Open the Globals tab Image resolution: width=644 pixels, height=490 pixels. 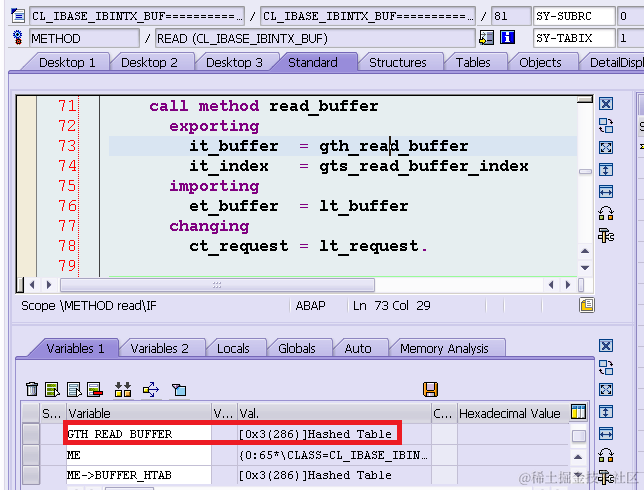click(x=297, y=349)
